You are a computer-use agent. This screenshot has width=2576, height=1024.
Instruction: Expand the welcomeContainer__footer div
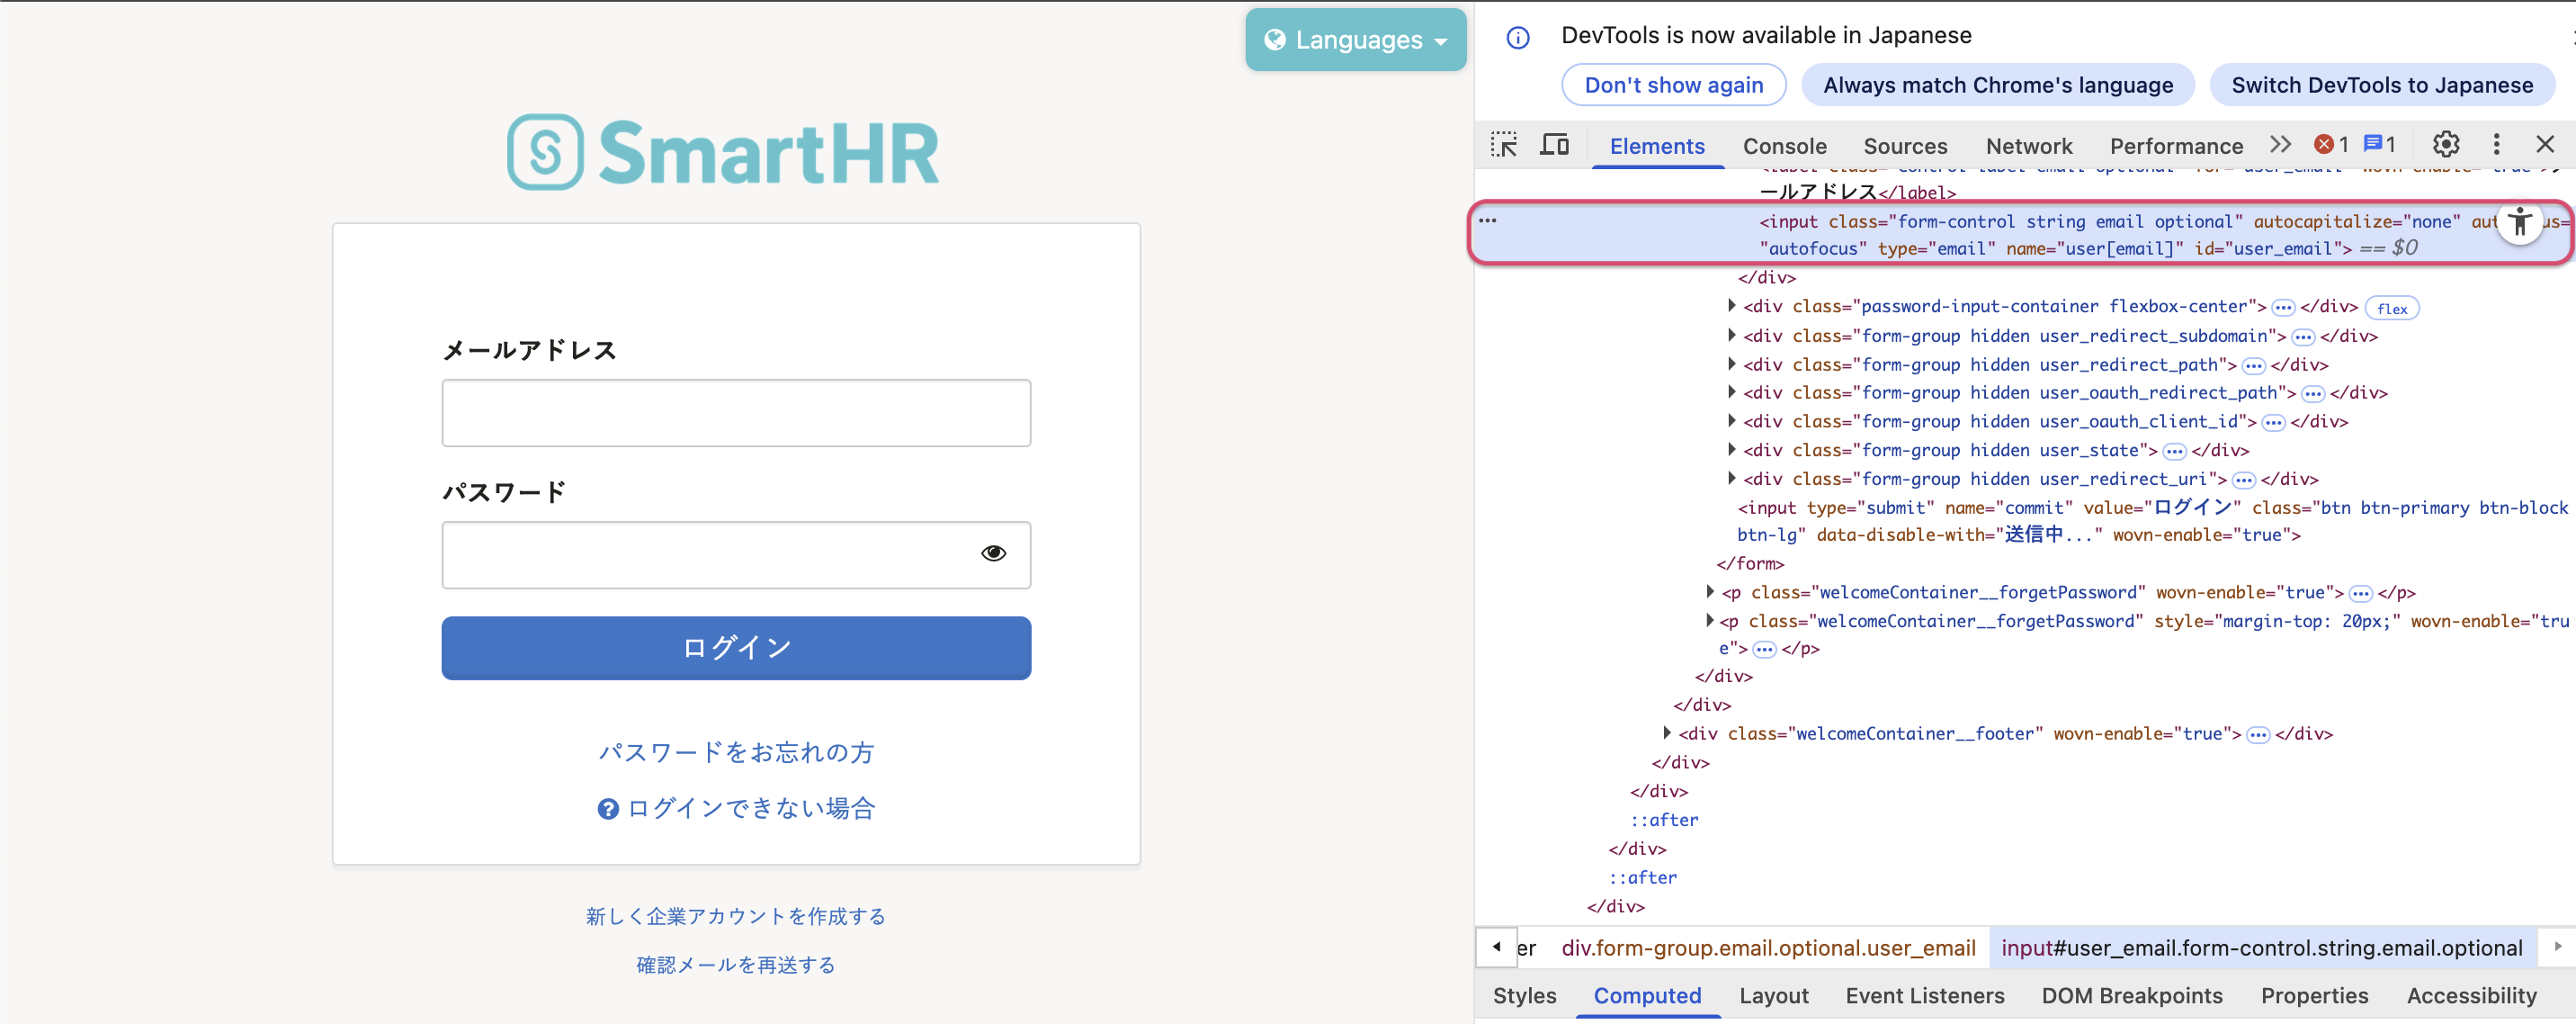(1666, 733)
